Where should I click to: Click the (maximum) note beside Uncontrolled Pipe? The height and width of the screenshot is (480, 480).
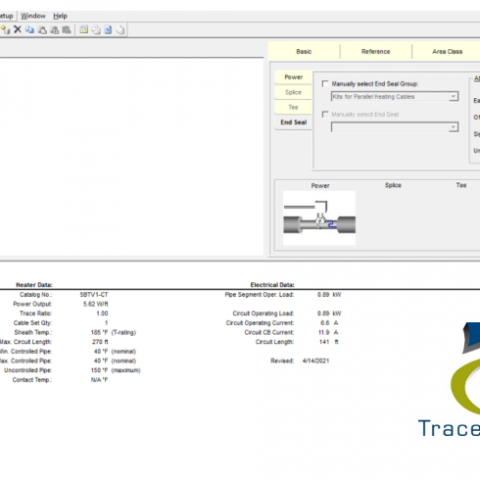(126, 370)
